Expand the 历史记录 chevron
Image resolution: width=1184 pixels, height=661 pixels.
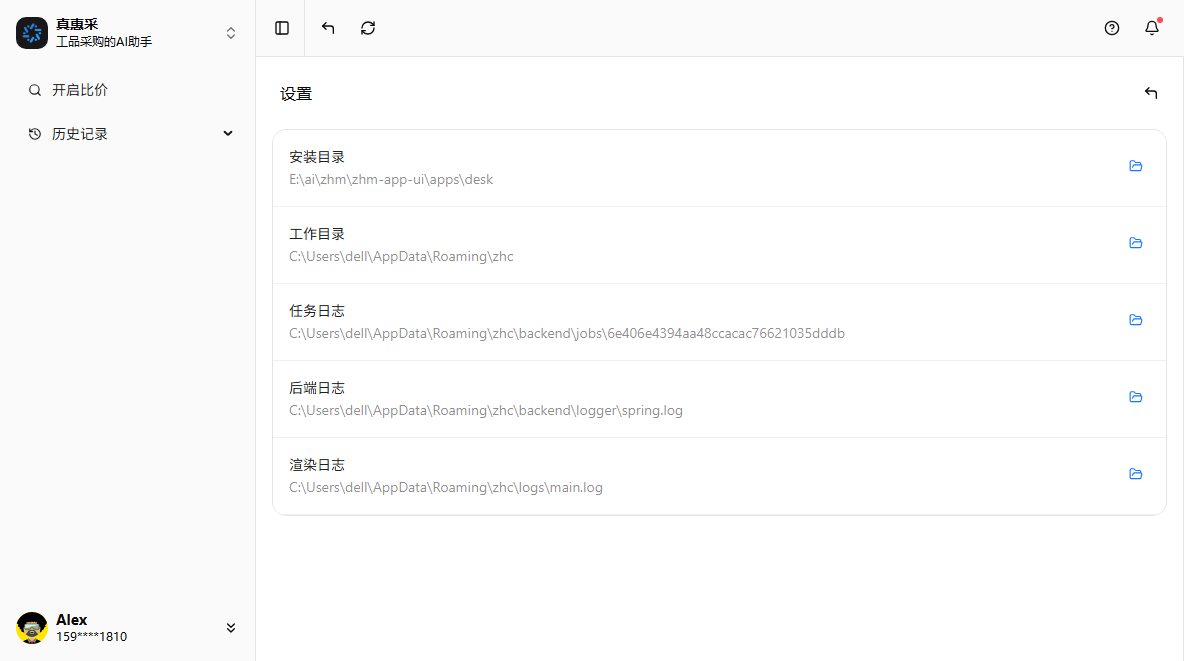pyautogui.click(x=228, y=134)
